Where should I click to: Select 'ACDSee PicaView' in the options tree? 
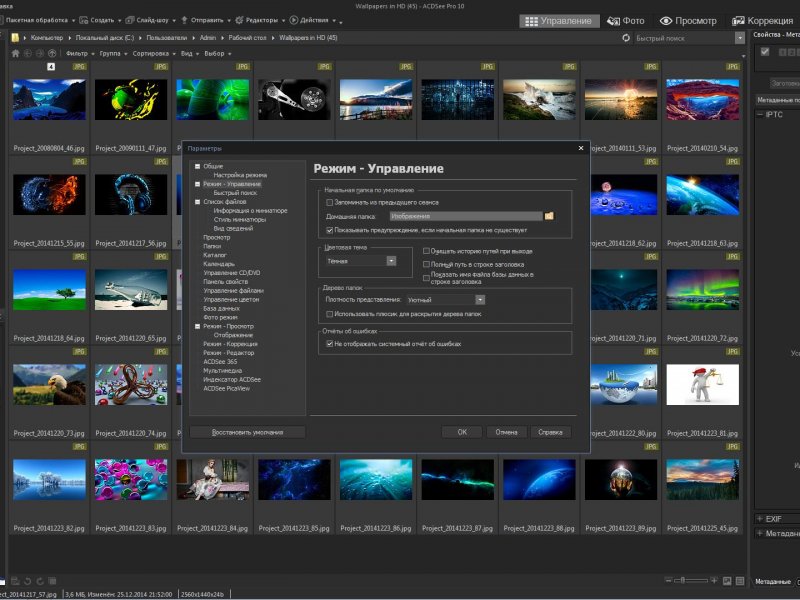[x=227, y=388]
